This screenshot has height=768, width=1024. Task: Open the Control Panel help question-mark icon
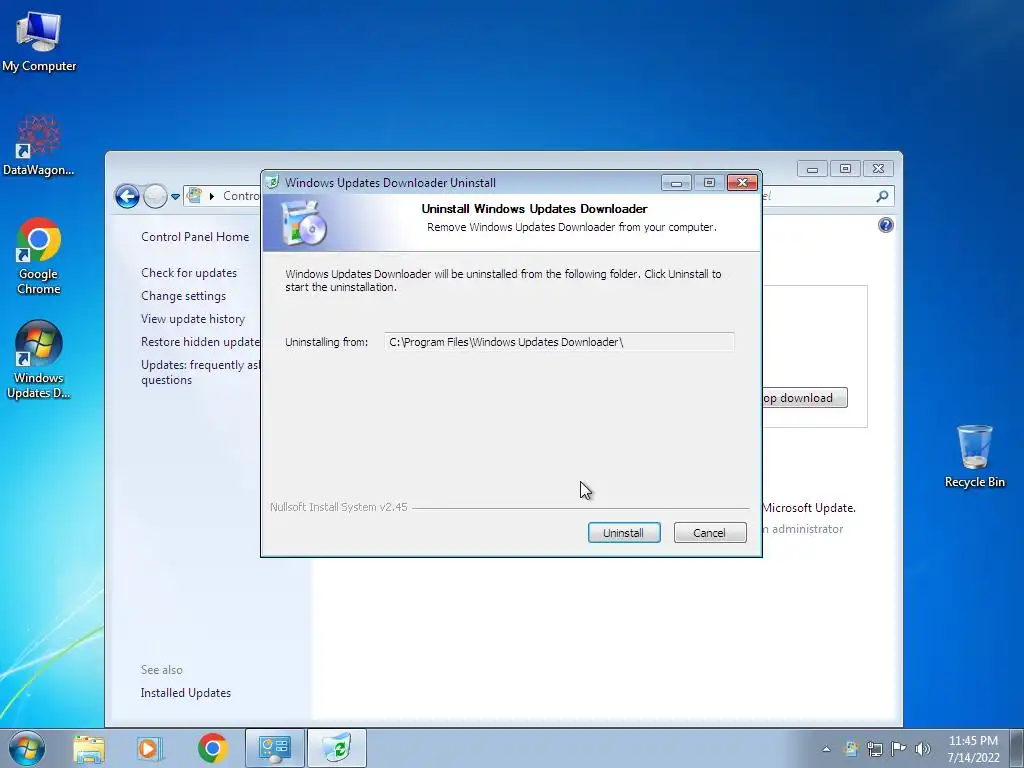pyautogui.click(x=886, y=225)
